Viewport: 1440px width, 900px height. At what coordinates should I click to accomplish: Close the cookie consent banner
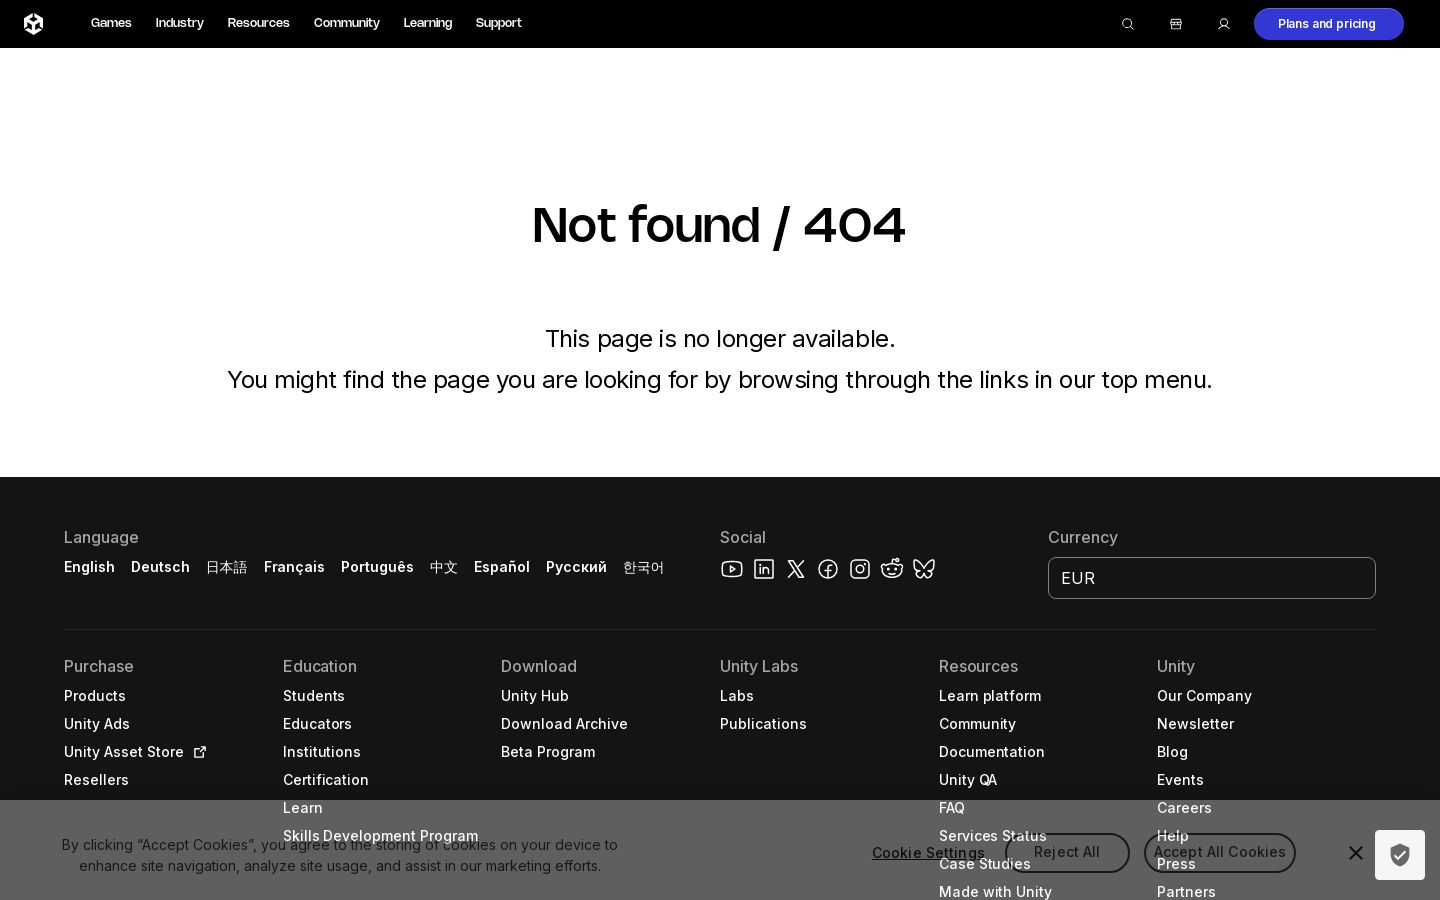point(1356,853)
